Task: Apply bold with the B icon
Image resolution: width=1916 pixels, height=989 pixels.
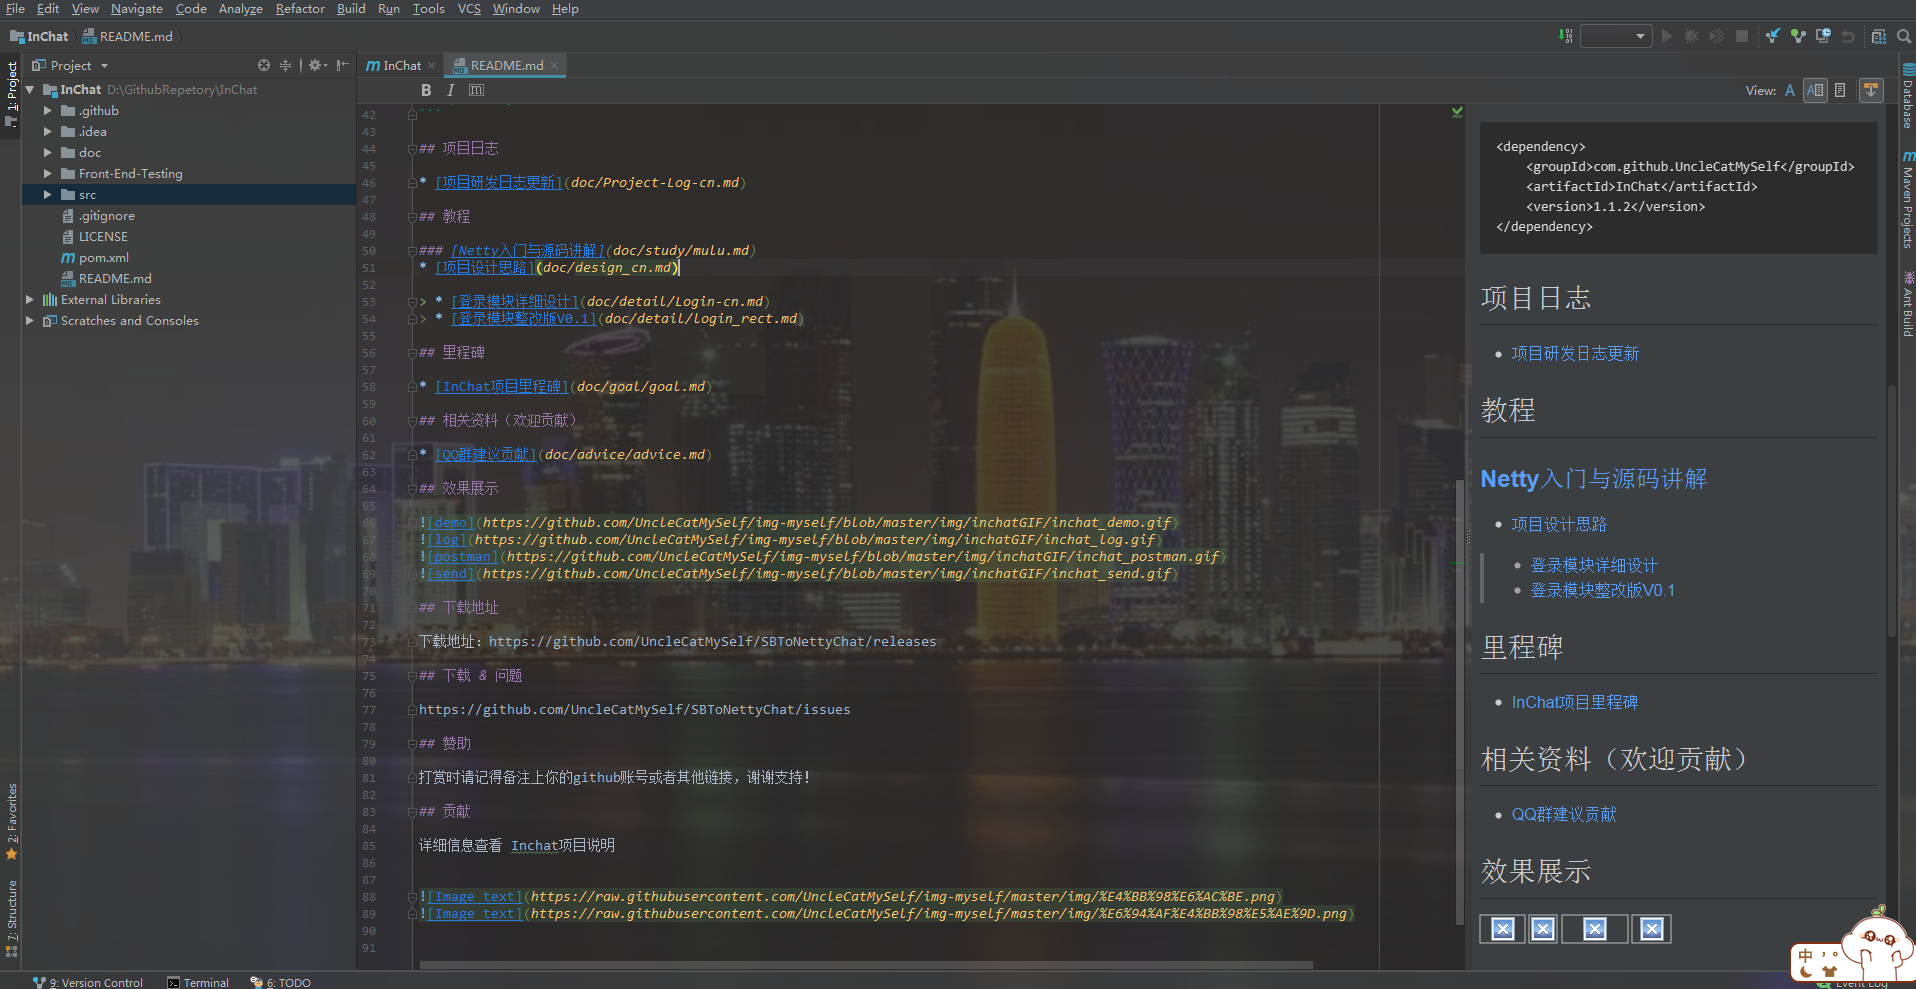Action: click(426, 90)
